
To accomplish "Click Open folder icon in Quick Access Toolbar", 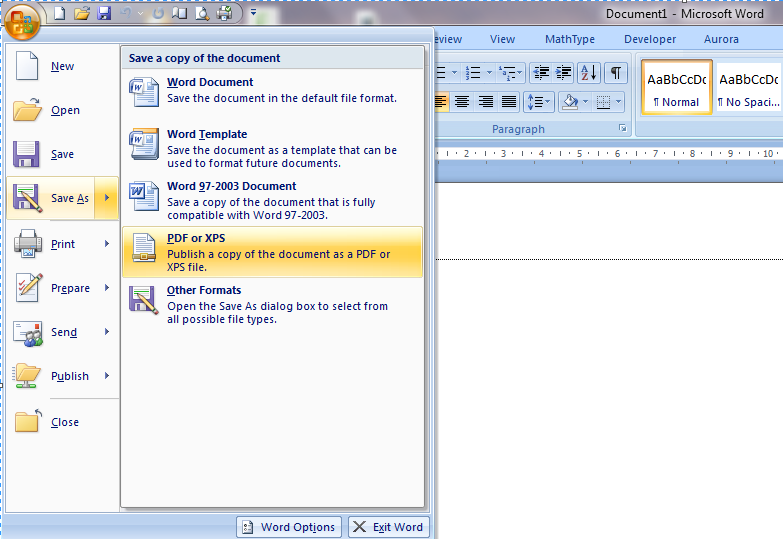I will [x=81, y=13].
